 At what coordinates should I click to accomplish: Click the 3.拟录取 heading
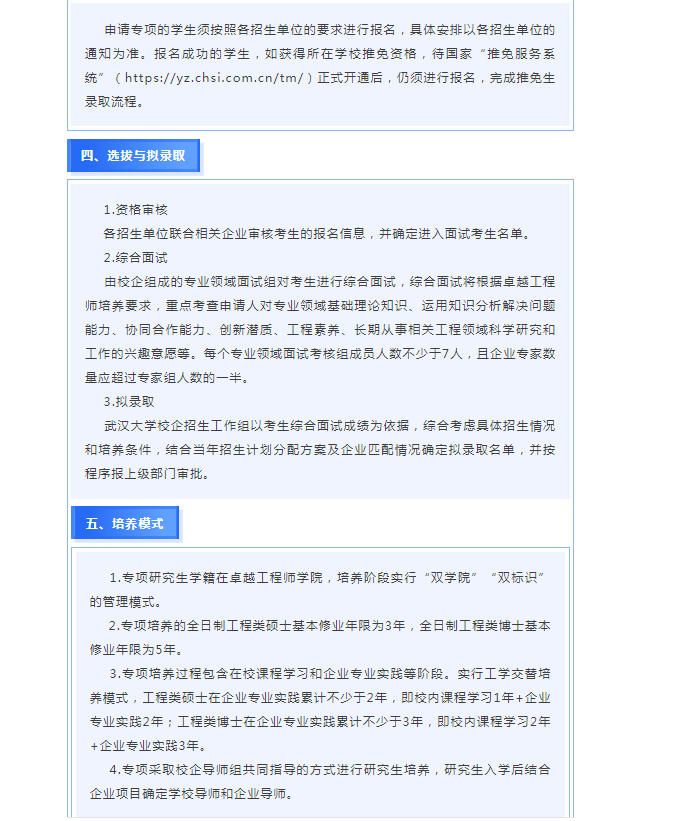(x=129, y=402)
